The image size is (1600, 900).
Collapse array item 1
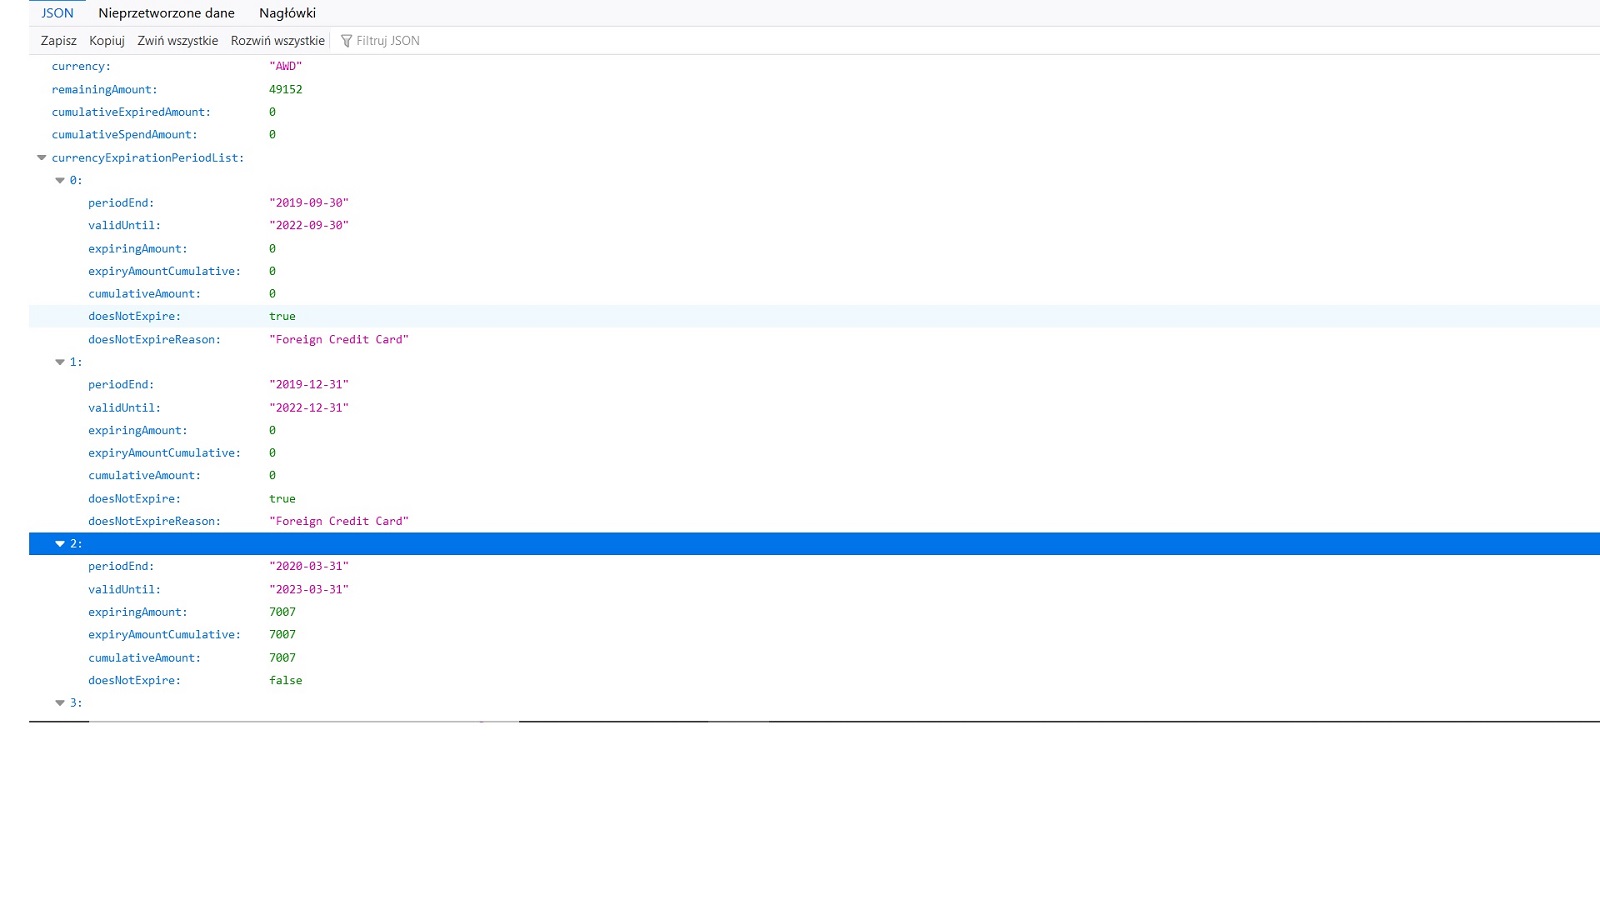(60, 362)
